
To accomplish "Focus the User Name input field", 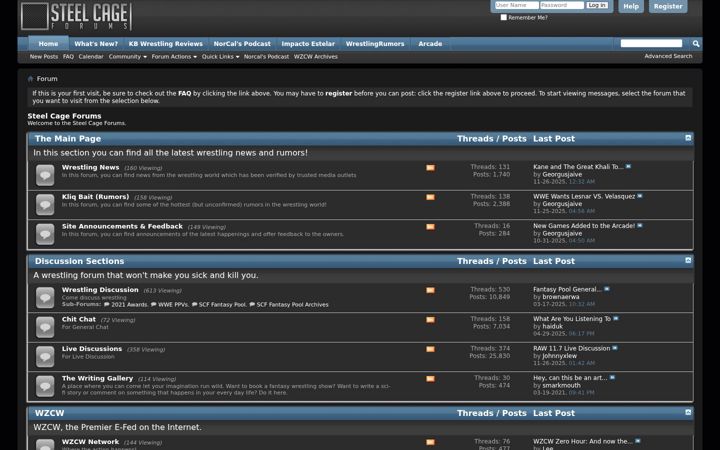I will pos(517,5).
